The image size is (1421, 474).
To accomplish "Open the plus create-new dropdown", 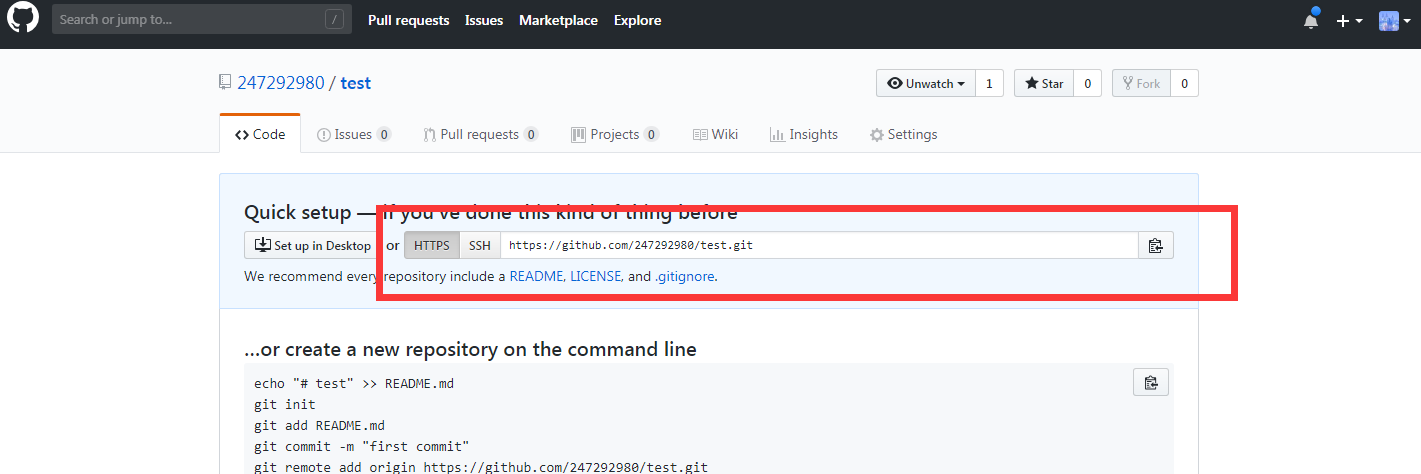I will (1349, 20).
